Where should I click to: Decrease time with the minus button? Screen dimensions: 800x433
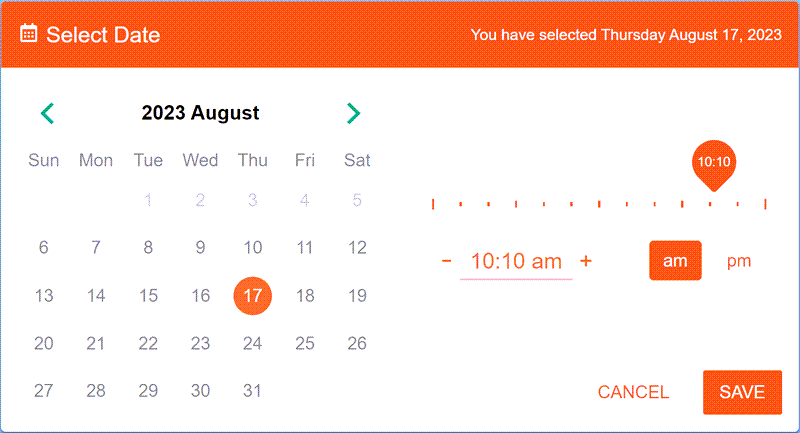point(446,261)
